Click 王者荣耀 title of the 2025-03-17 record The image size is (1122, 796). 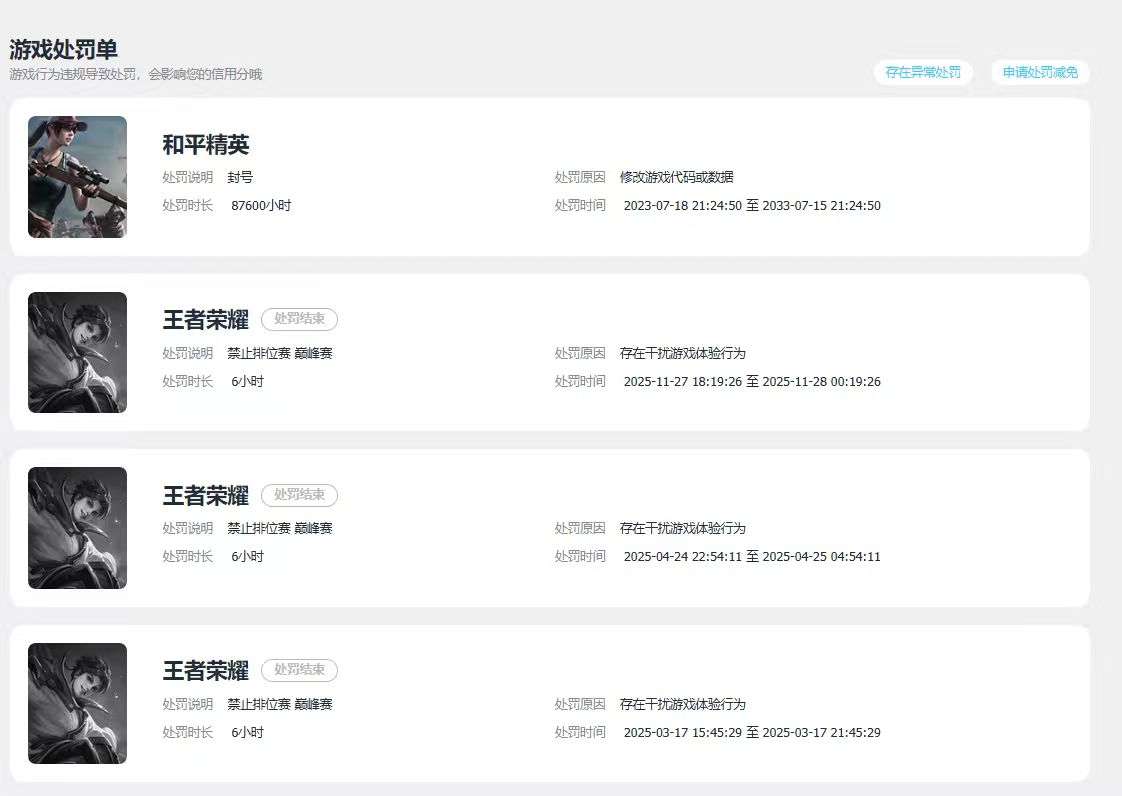click(206, 670)
